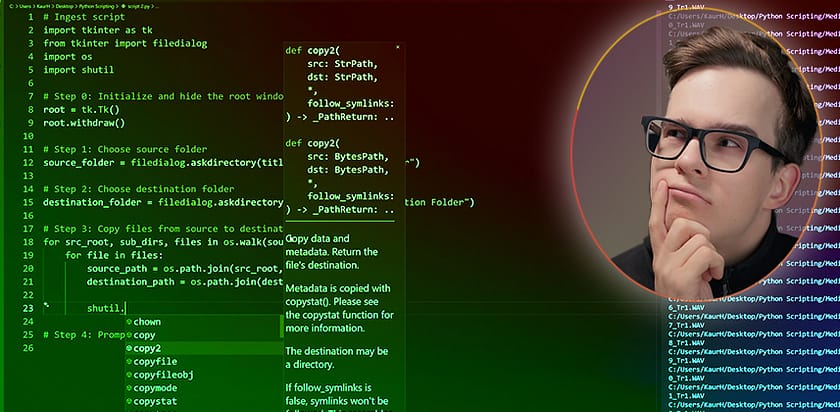Click the 'for file in files:' line
Image resolution: width=840 pixels, height=412 pixels.
(x=114, y=255)
